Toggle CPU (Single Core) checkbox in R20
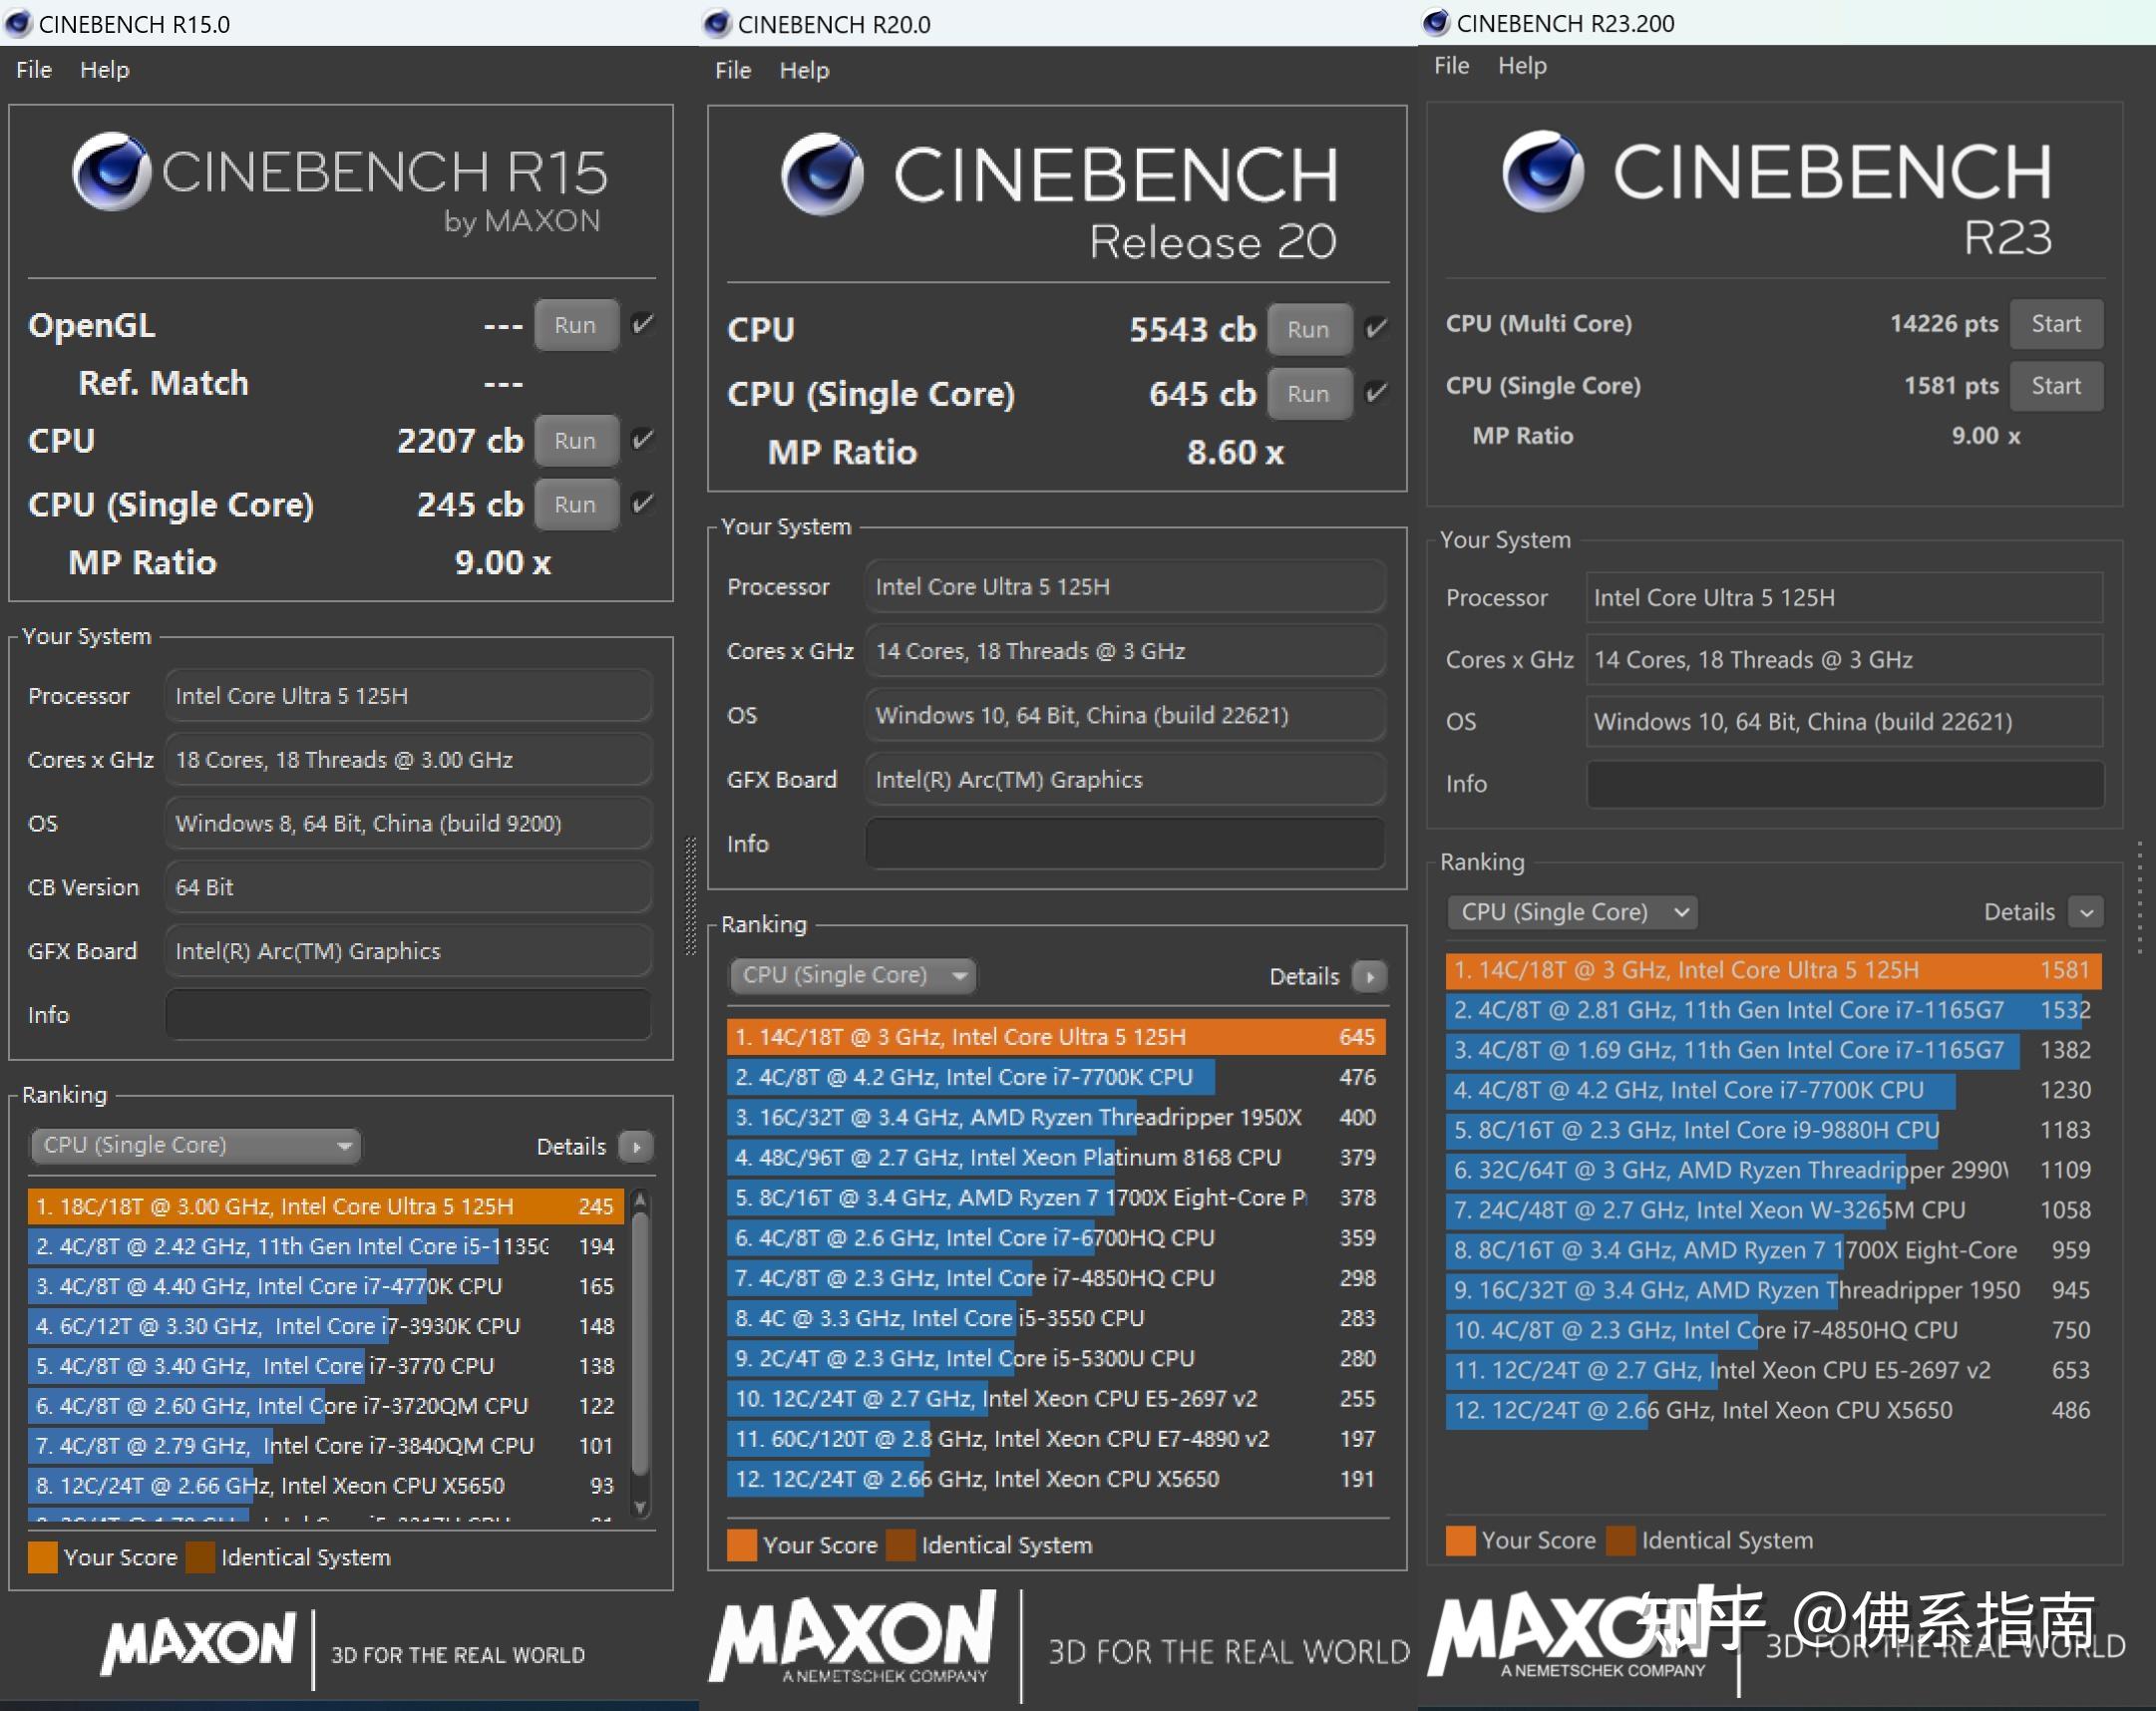 1376,392
